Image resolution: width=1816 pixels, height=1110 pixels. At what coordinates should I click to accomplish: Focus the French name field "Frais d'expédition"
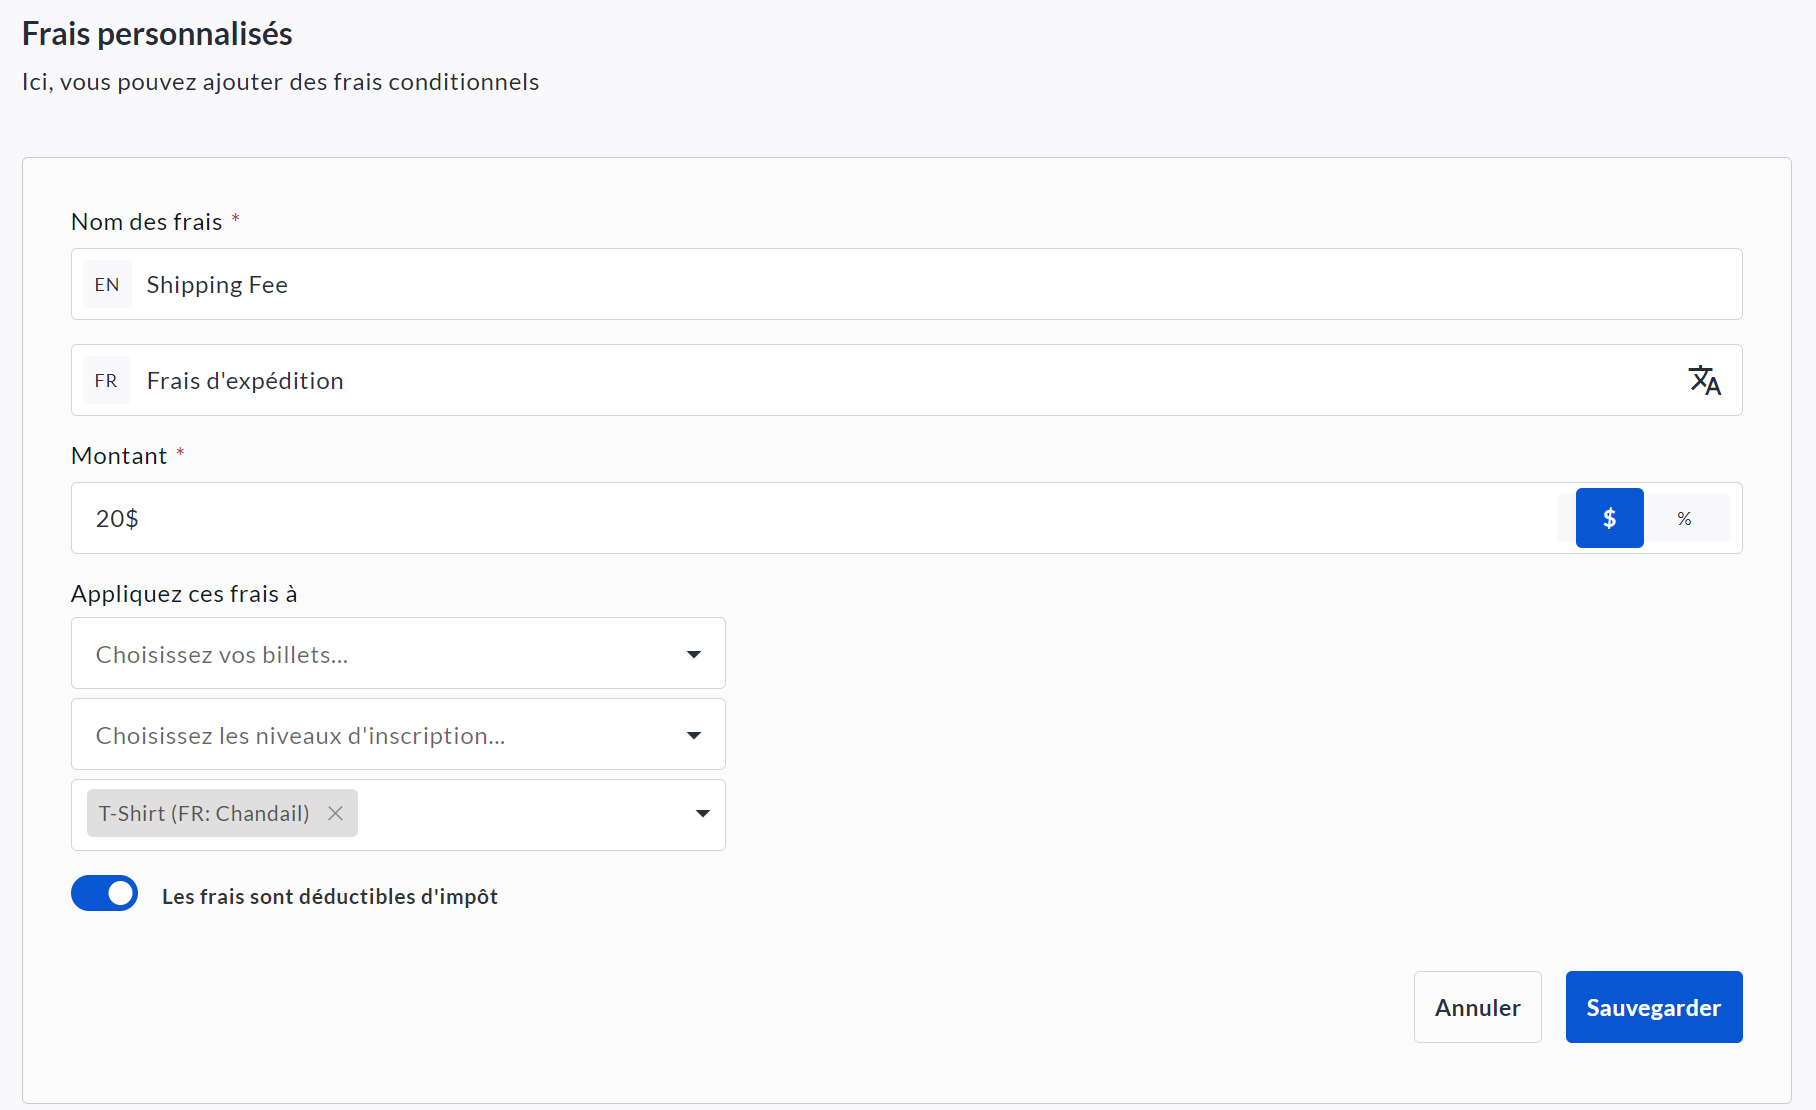click(x=900, y=381)
